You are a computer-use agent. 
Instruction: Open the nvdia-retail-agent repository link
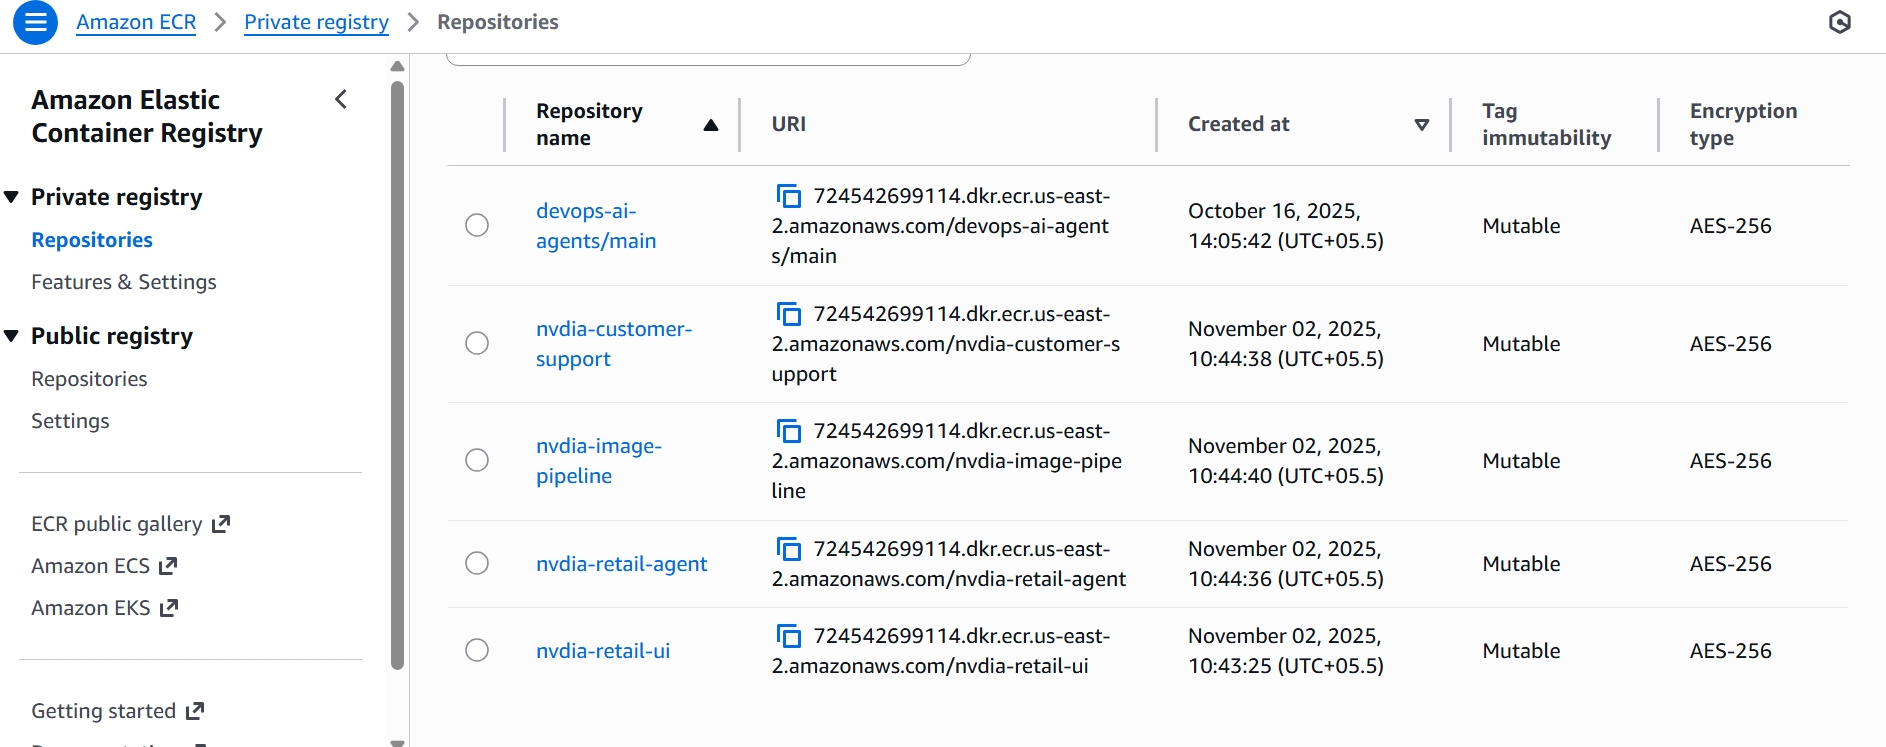pos(621,564)
